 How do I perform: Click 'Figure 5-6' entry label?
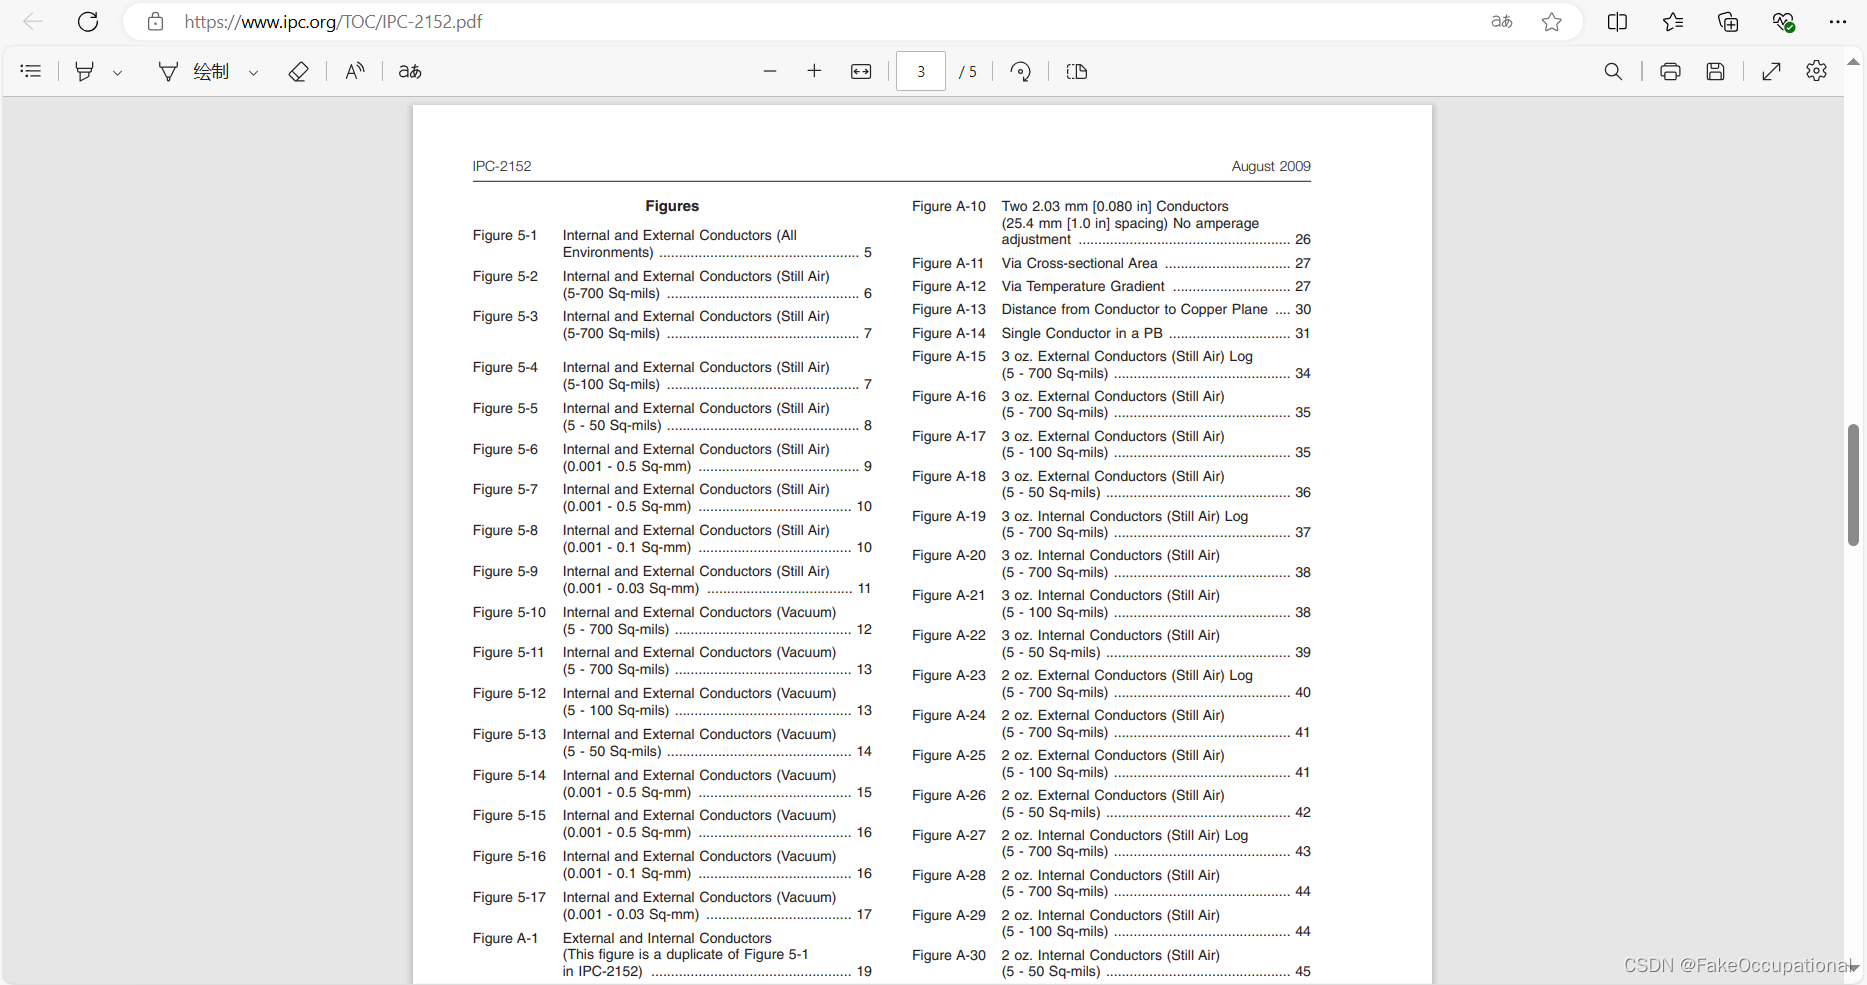[x=505, y=449]
